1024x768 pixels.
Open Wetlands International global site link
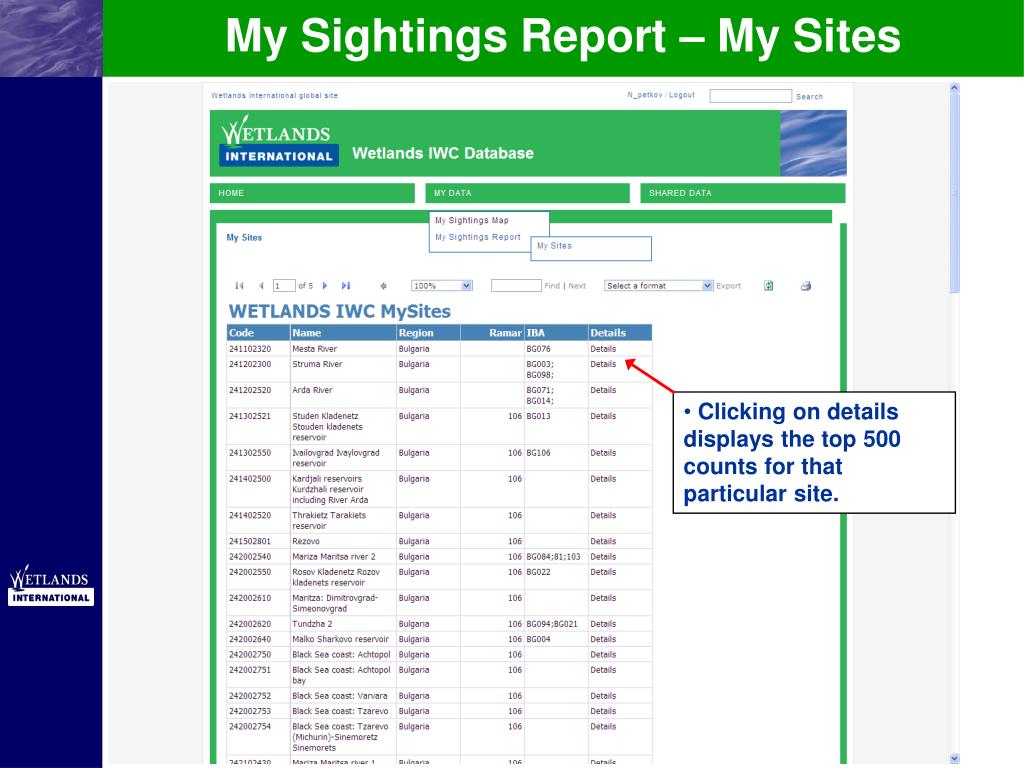274,95
